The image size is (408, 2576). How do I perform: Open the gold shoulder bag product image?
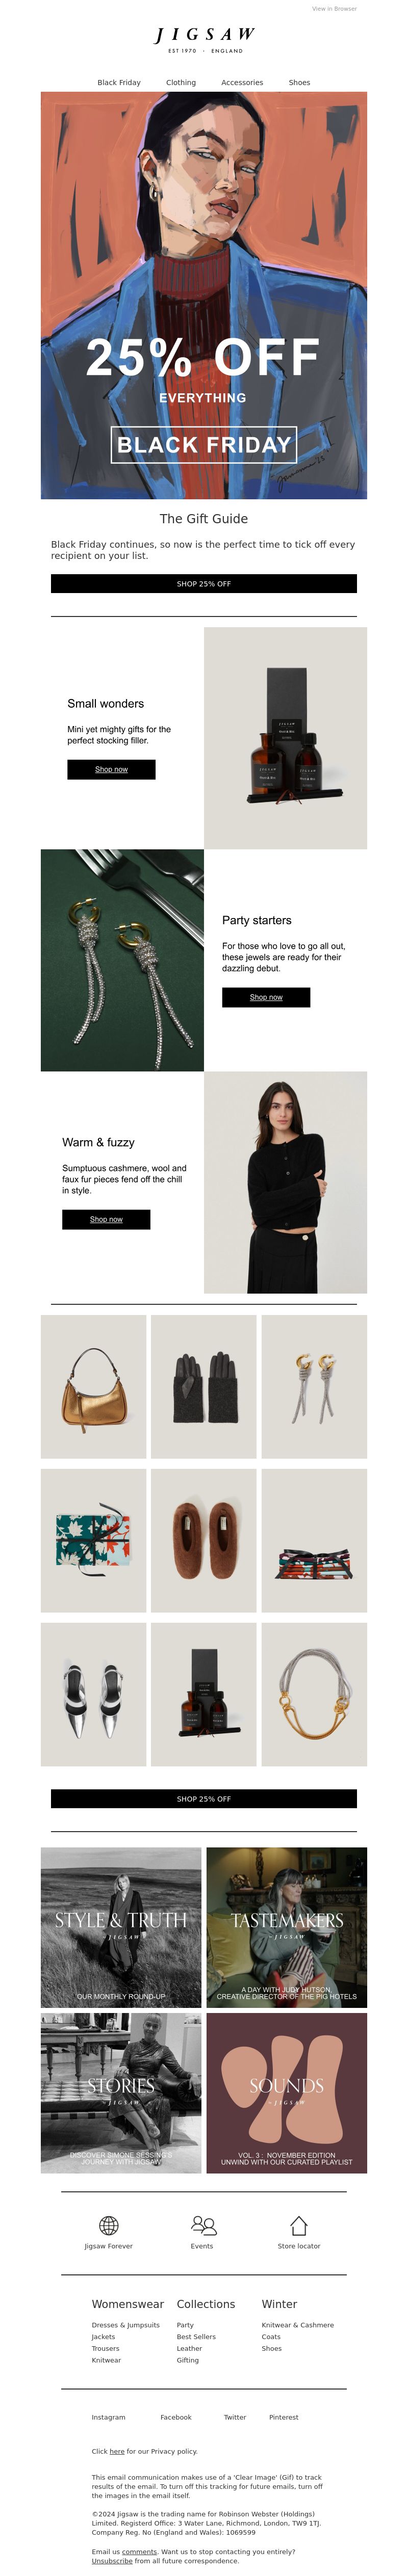coord(94,1386)
